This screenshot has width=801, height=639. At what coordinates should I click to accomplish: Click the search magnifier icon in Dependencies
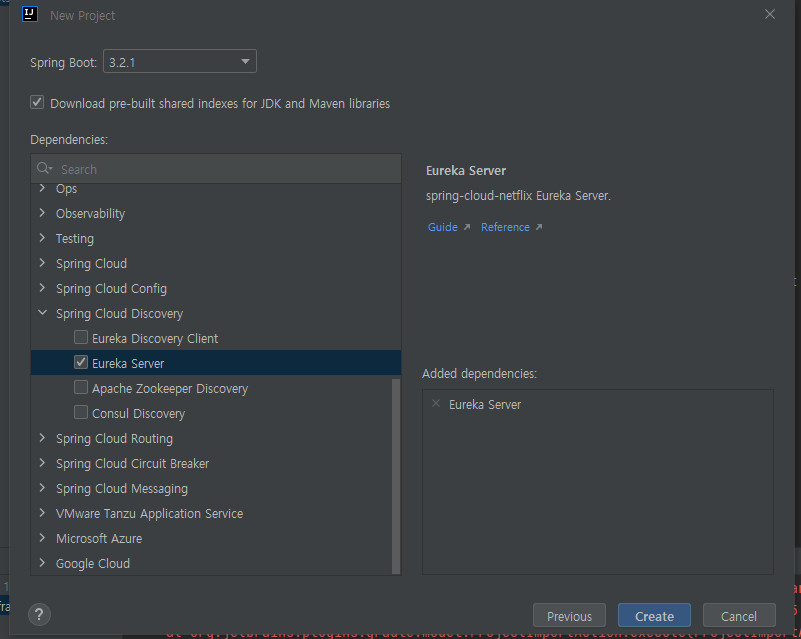[44, 169]
